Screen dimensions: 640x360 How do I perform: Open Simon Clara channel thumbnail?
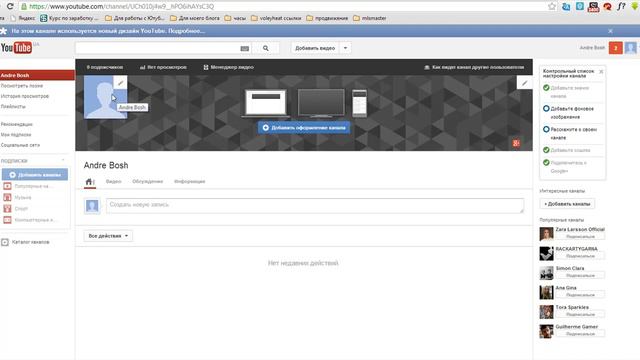coord(546,273)
